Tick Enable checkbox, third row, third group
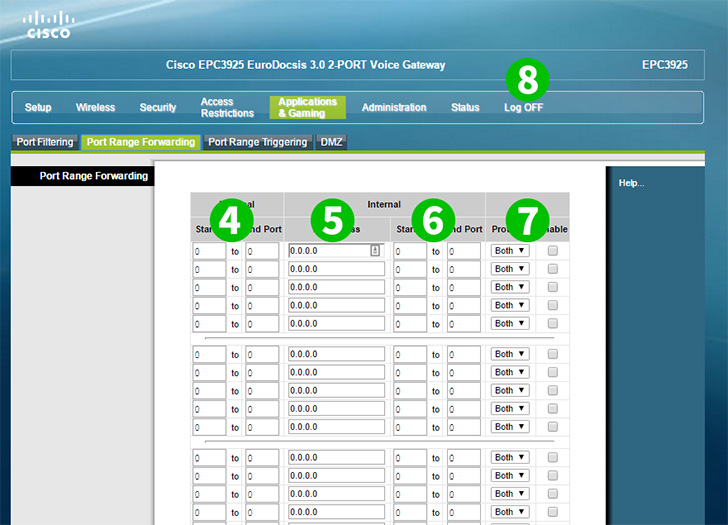 [552, 494]
